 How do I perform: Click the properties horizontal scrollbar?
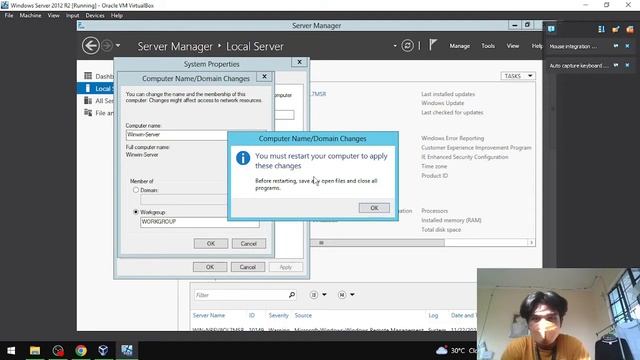tap(378, 243)
